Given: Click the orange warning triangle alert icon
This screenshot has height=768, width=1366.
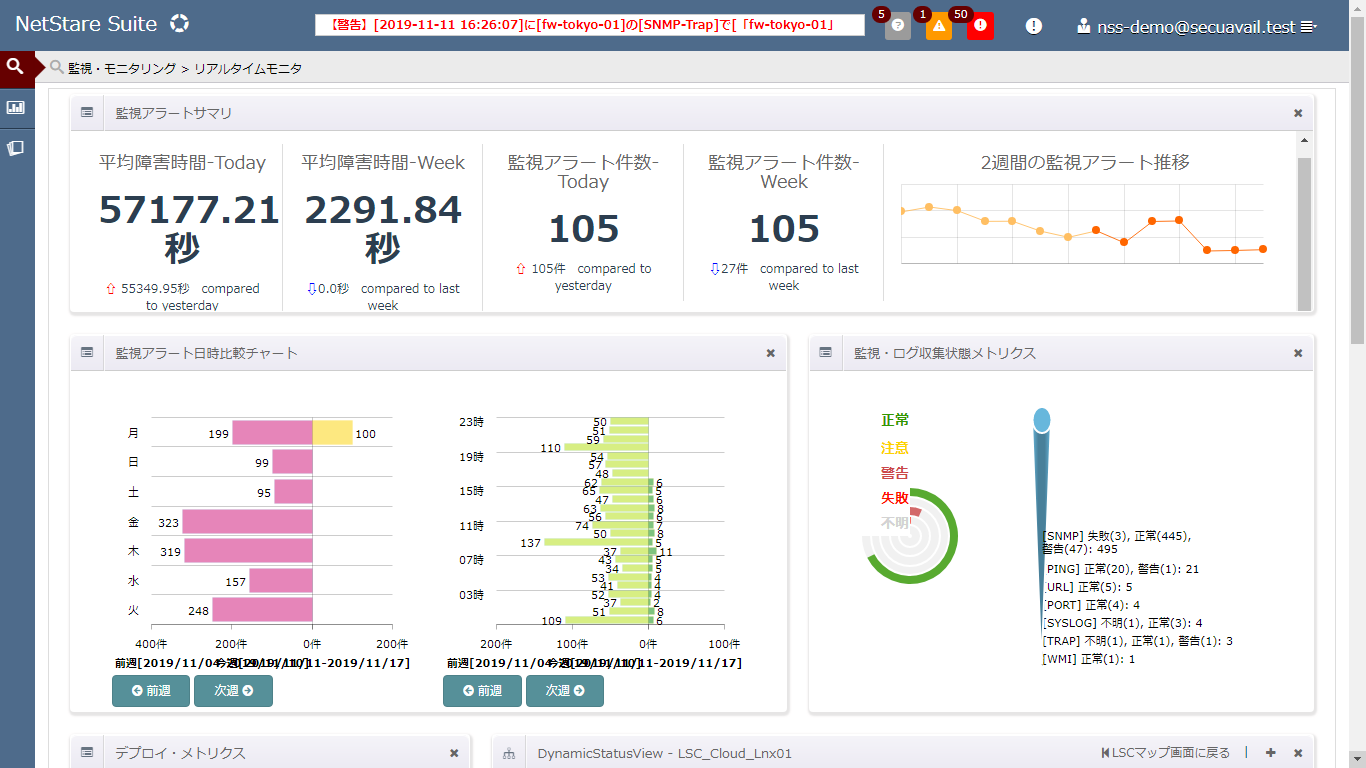Looking at the screenshot, I should [939, 27].
